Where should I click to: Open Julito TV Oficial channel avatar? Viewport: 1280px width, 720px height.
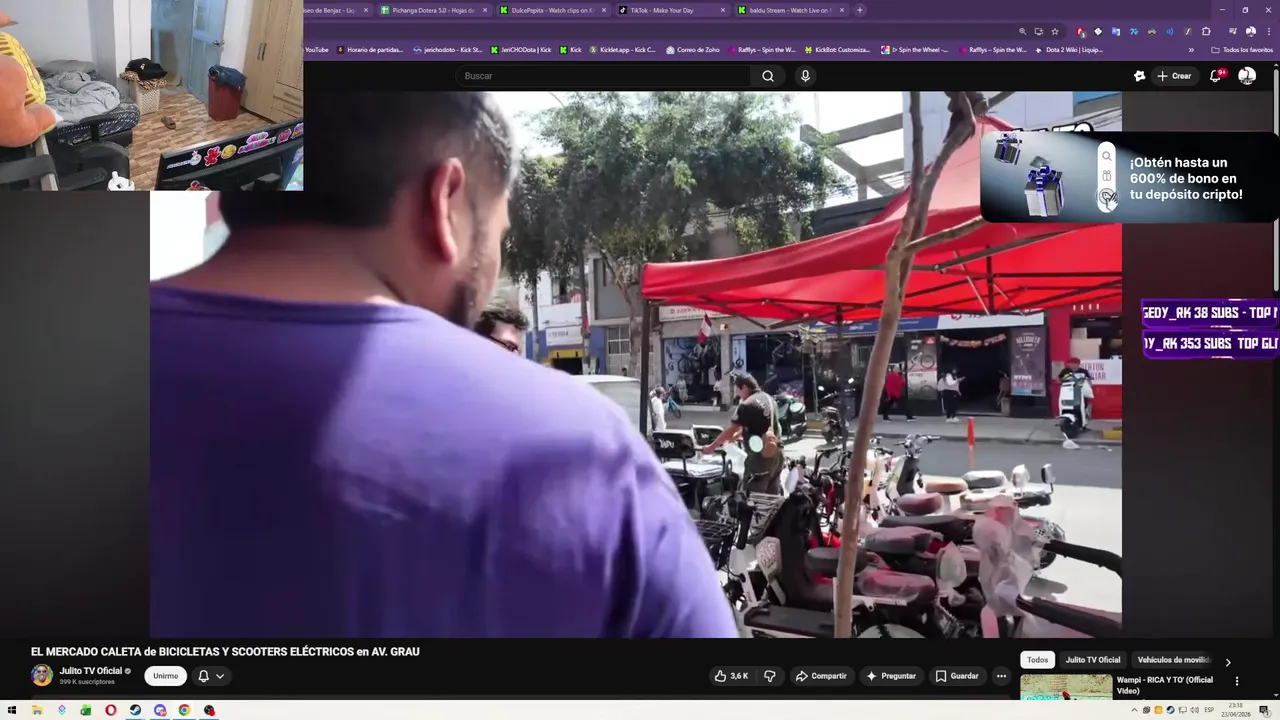42,676
